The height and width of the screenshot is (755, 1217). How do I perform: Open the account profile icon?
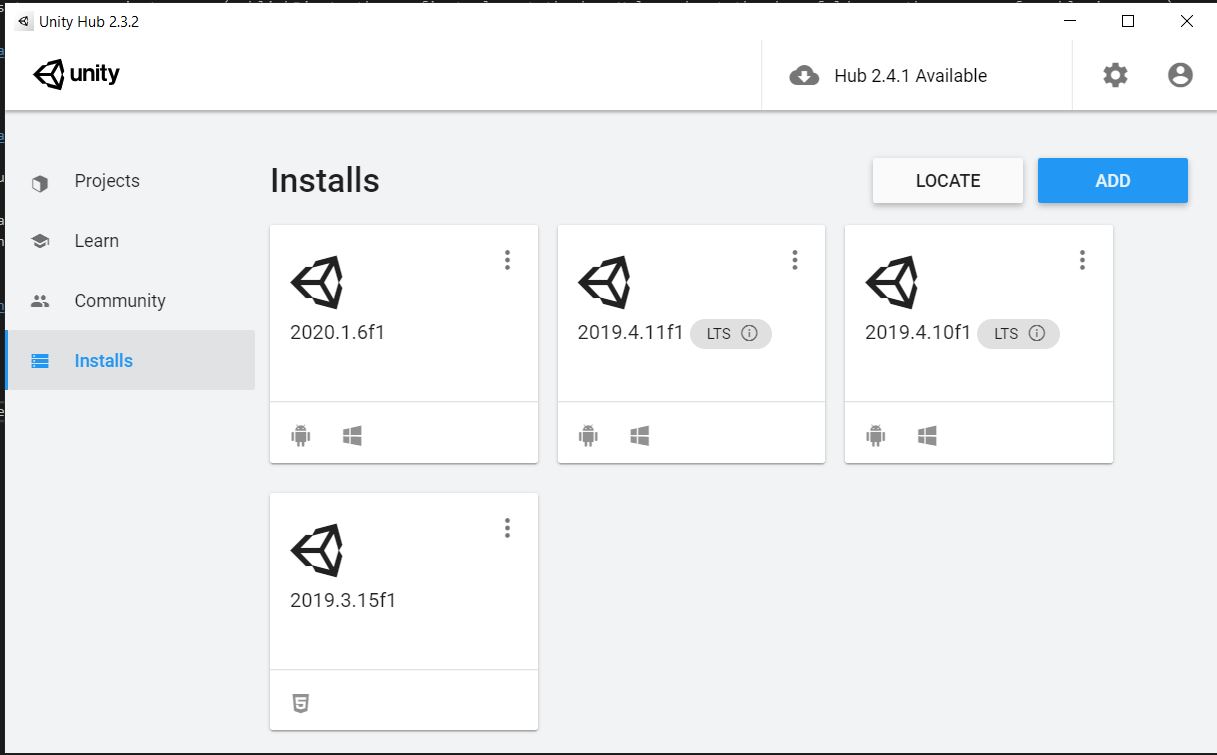(1180, 75)
